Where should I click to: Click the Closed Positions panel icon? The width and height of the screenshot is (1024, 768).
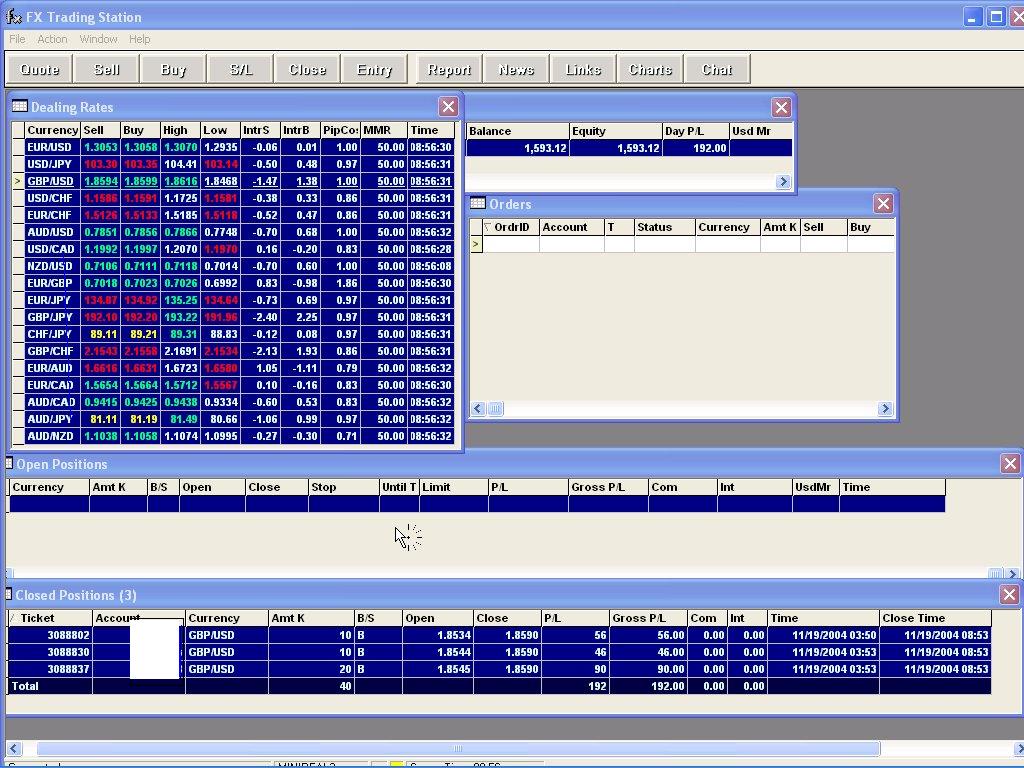[9, 594]
